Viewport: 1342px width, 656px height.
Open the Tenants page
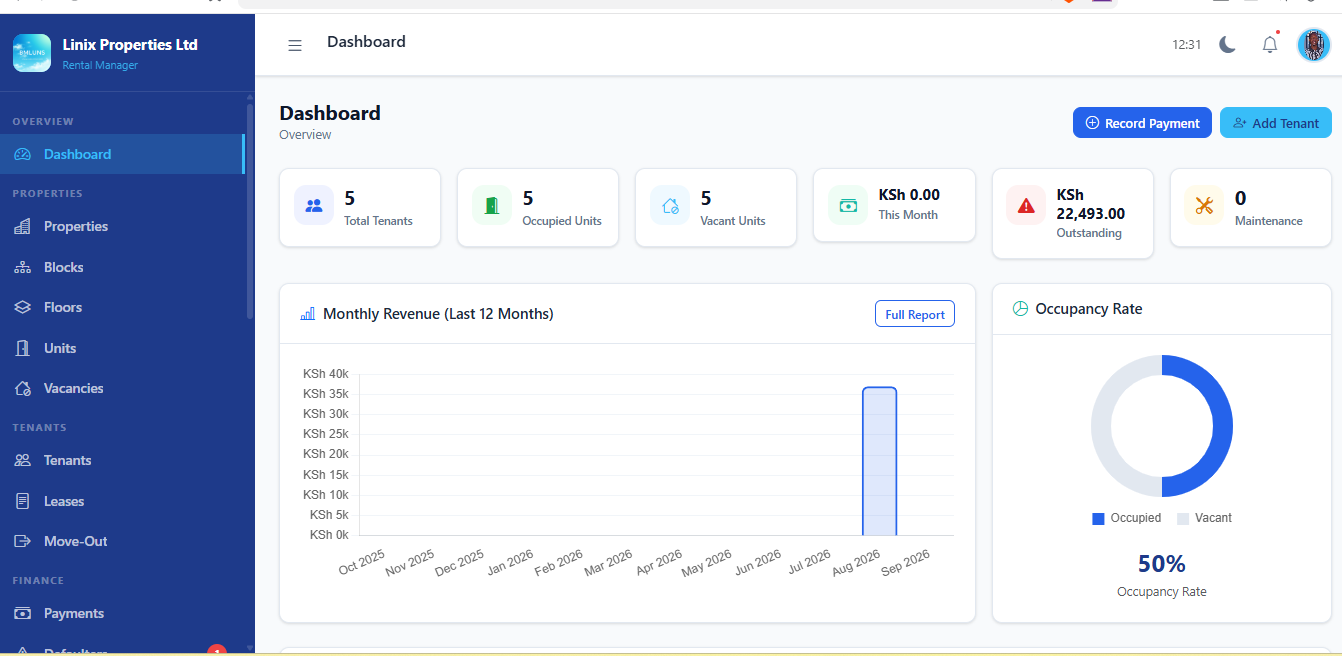tap(122, 460)
